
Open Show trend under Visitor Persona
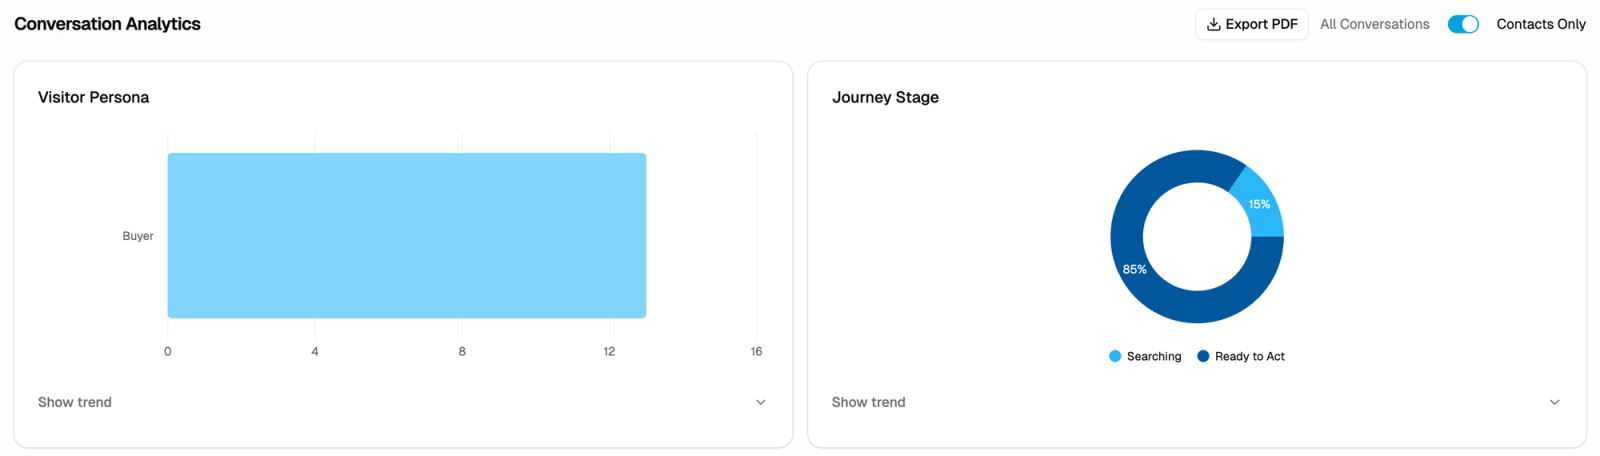click(x=75, y=402)
